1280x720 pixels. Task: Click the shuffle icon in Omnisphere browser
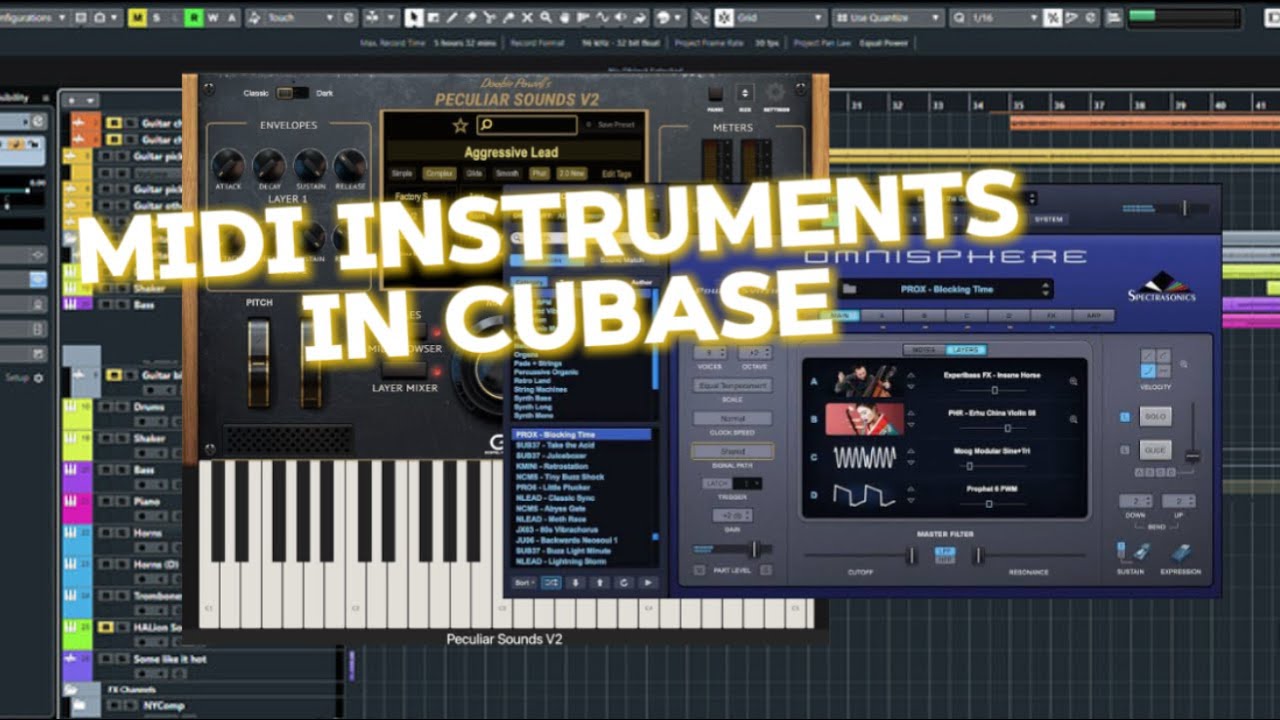click(551, 583)
